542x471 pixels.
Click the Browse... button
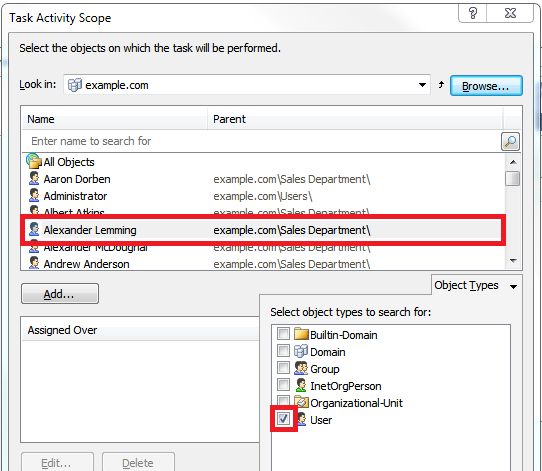coord(486,86)
